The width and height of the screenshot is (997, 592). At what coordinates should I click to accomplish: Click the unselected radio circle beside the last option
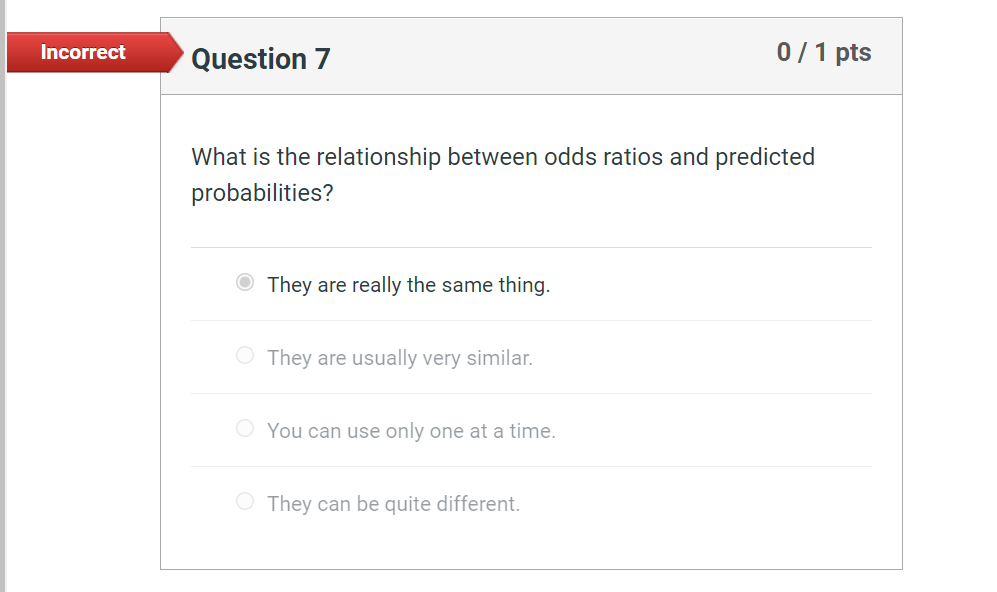pyautogui.click(x=245, y=501)
